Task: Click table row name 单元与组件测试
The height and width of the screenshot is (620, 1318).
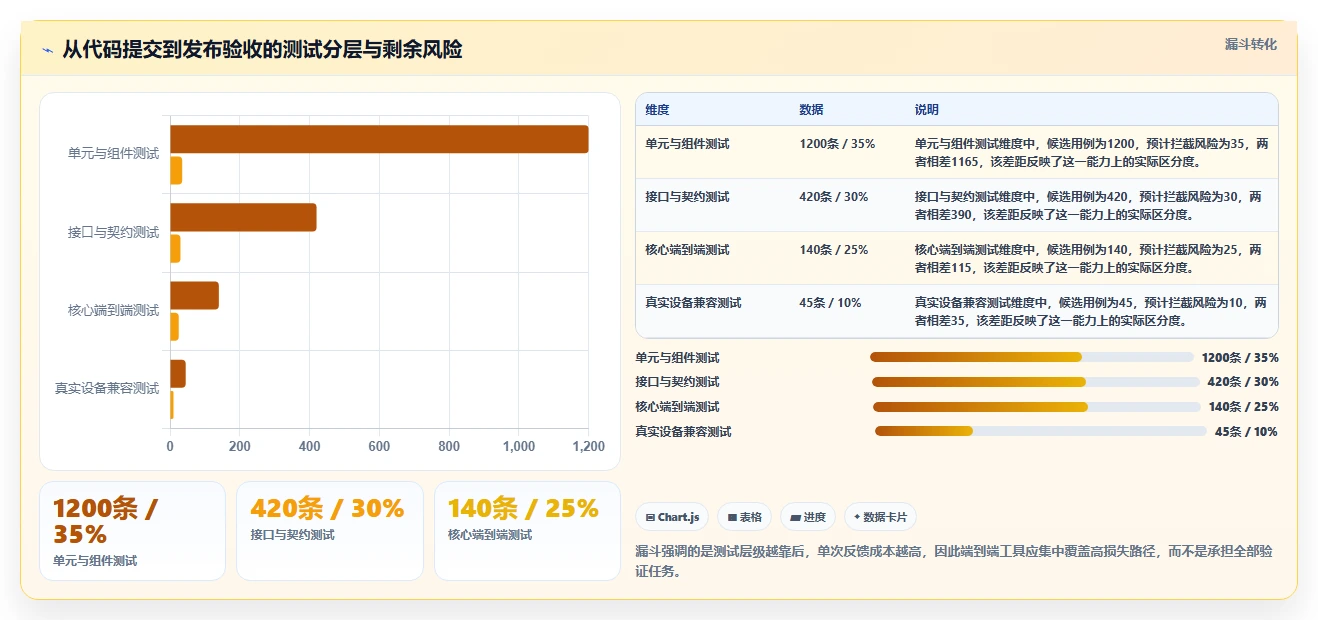Action: click(x=687, y=144)
